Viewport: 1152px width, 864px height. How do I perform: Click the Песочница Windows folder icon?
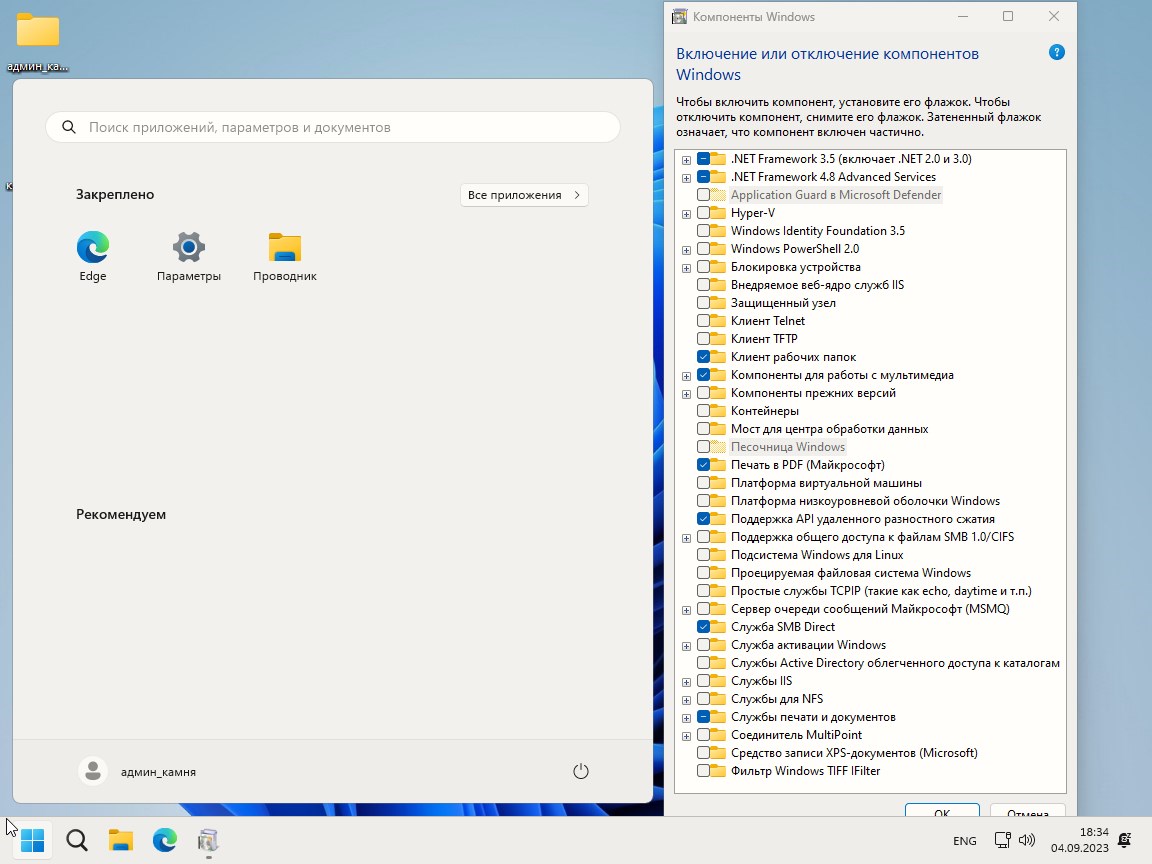[x=719, y=447]
